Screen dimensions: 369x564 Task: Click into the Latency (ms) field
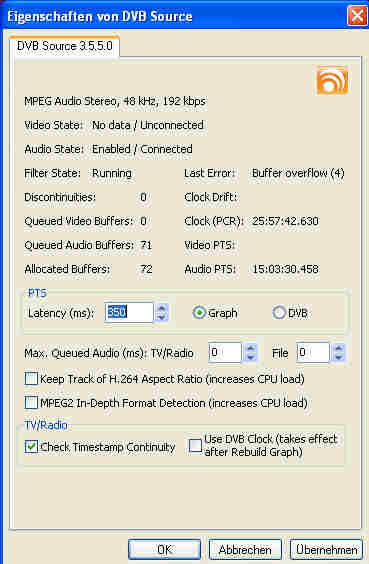129,312
